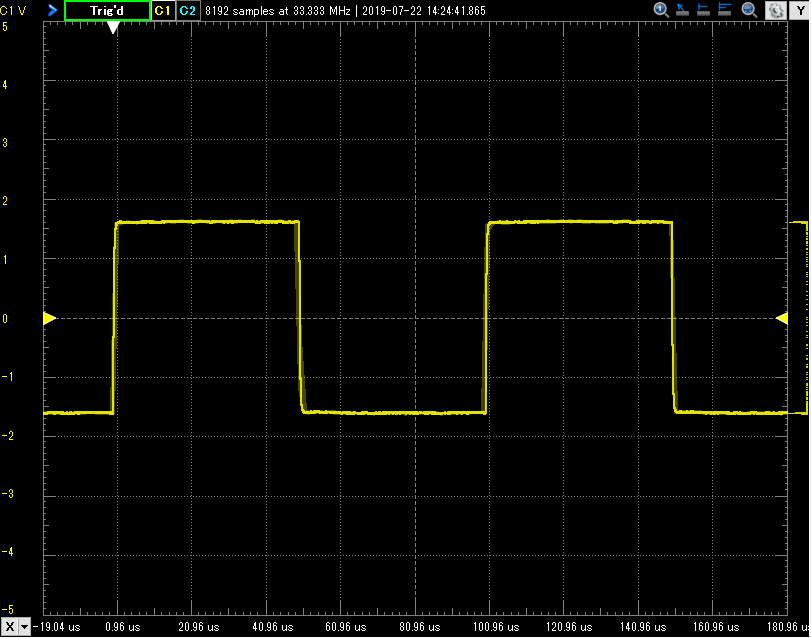Click the 120.96 us time axis label
Screen dimensions: 811x638
click(x=569, y=627)
